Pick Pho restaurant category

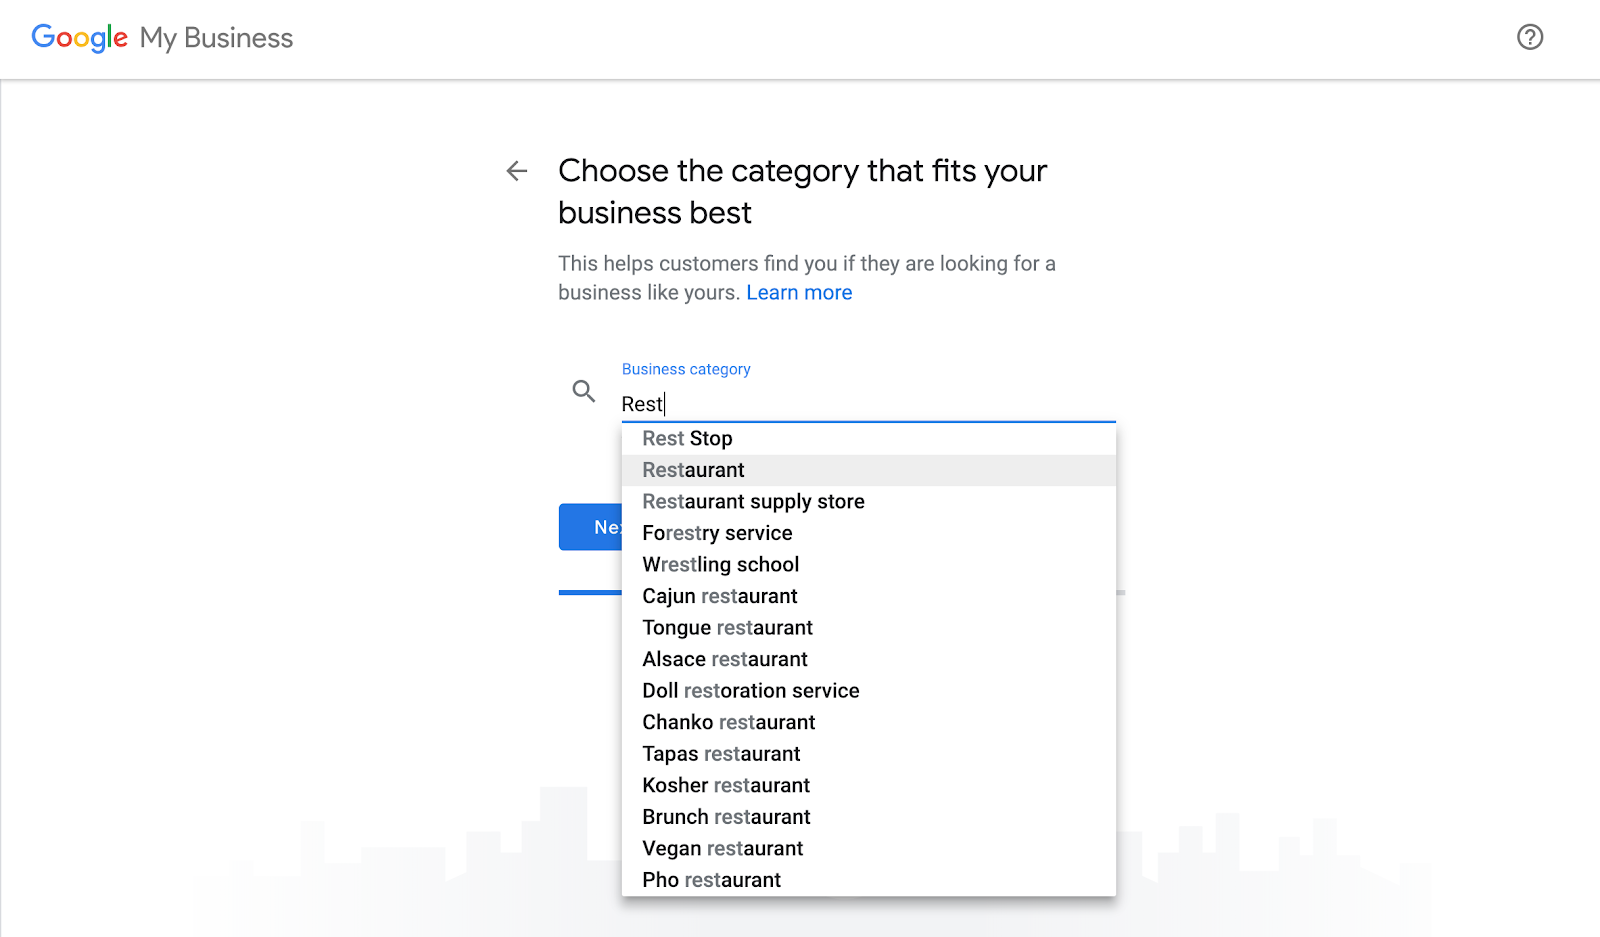(711, 880)
